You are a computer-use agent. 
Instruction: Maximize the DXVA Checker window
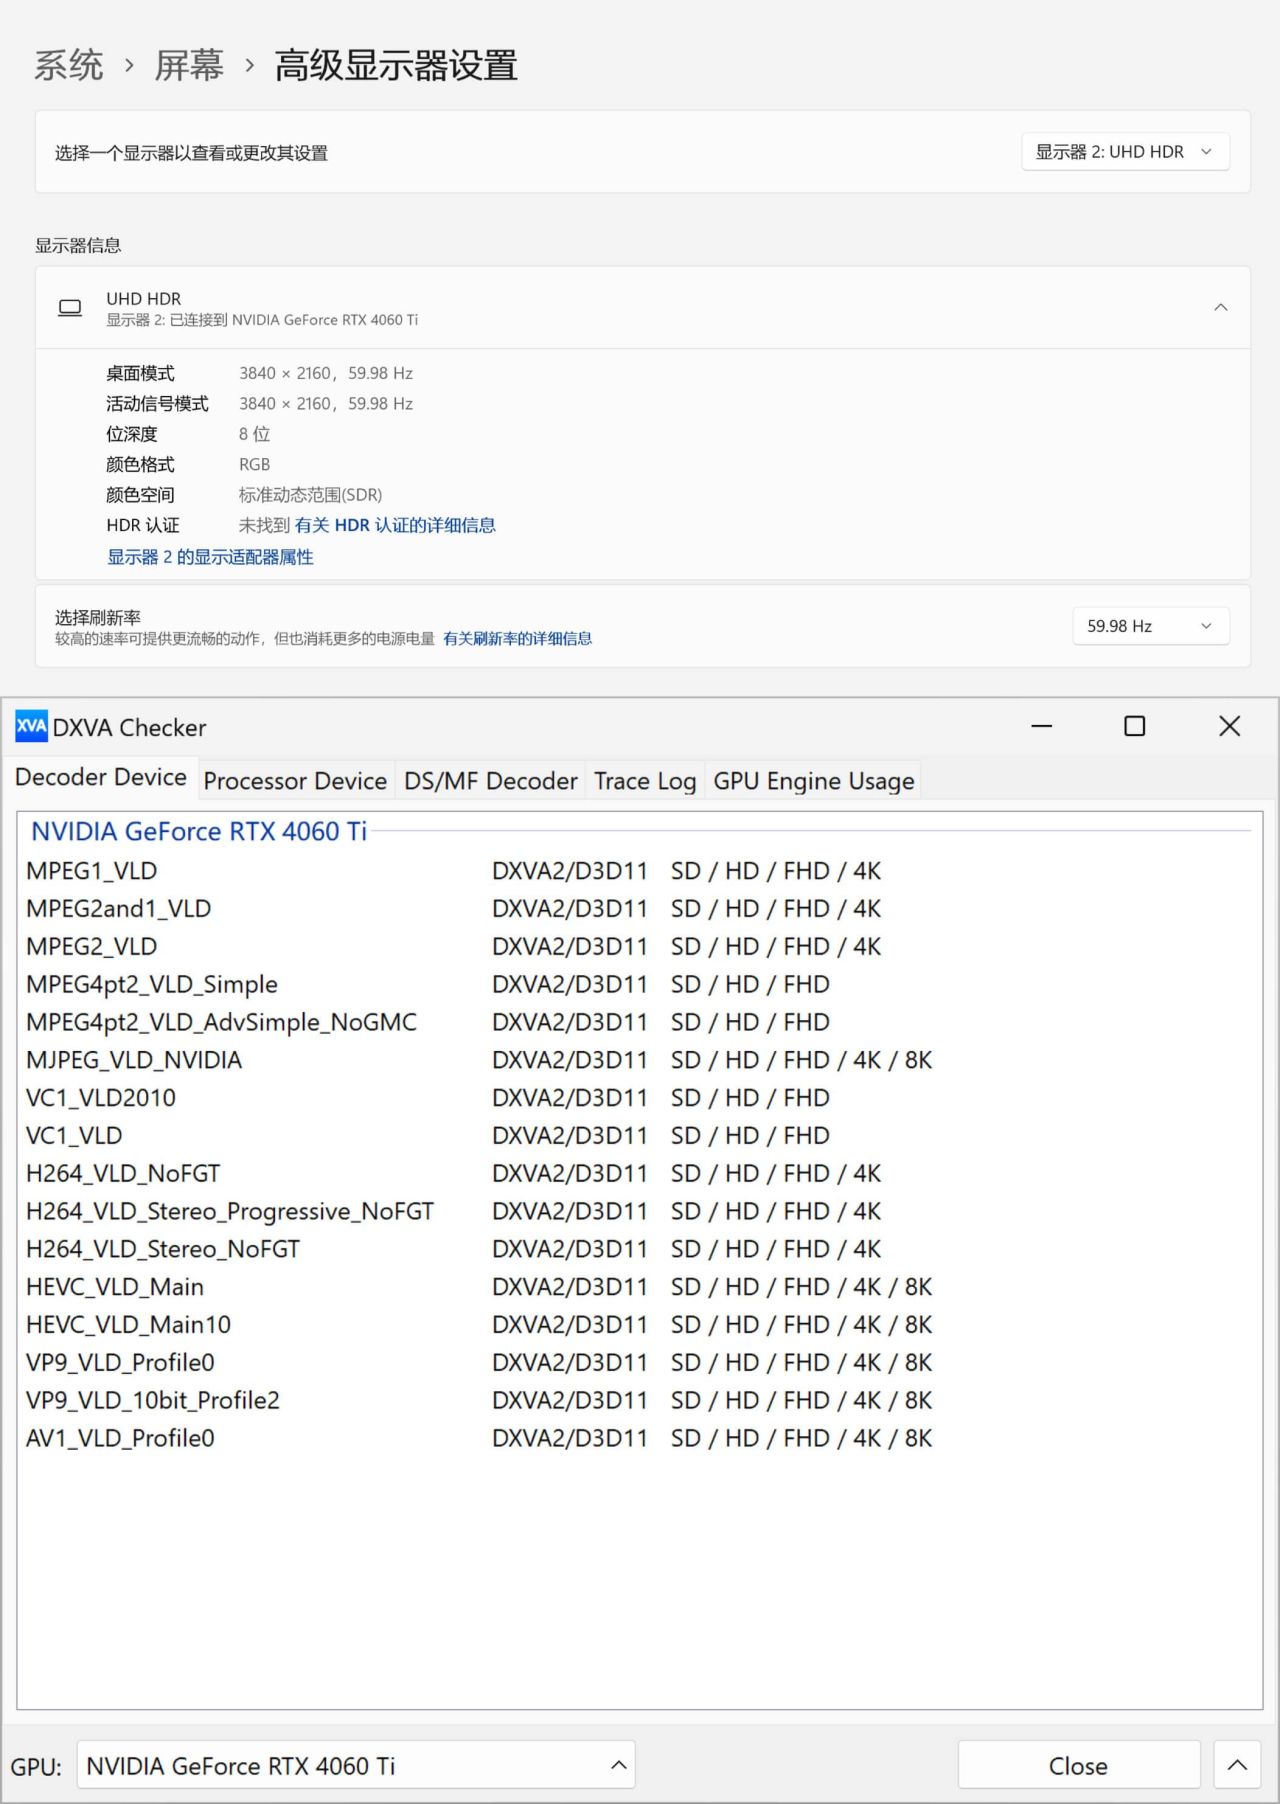pyautogui.click(x=1135, y=726)
